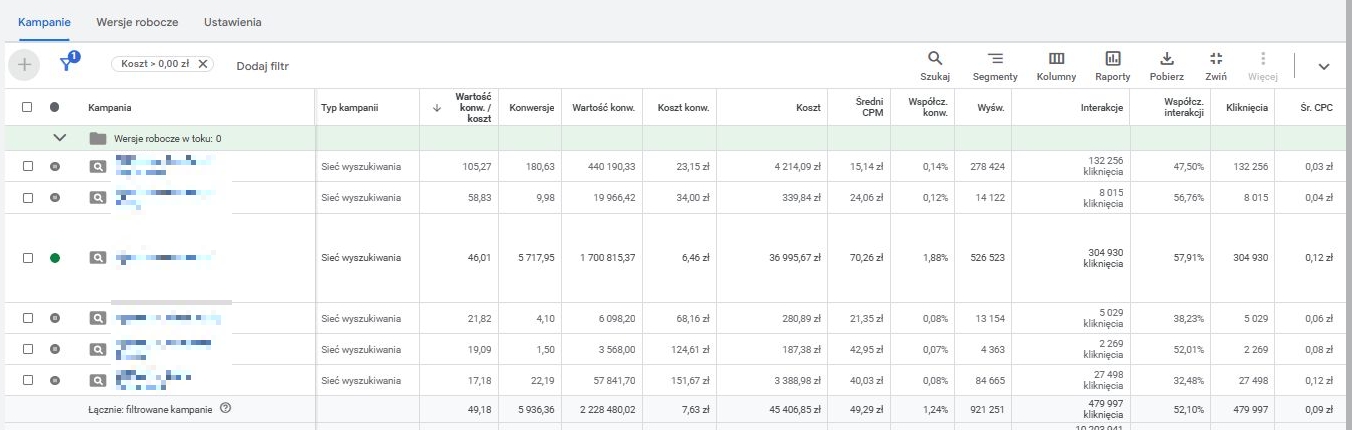Remove the Koszt > 0,00 zł filter

(x=203, y=64)
